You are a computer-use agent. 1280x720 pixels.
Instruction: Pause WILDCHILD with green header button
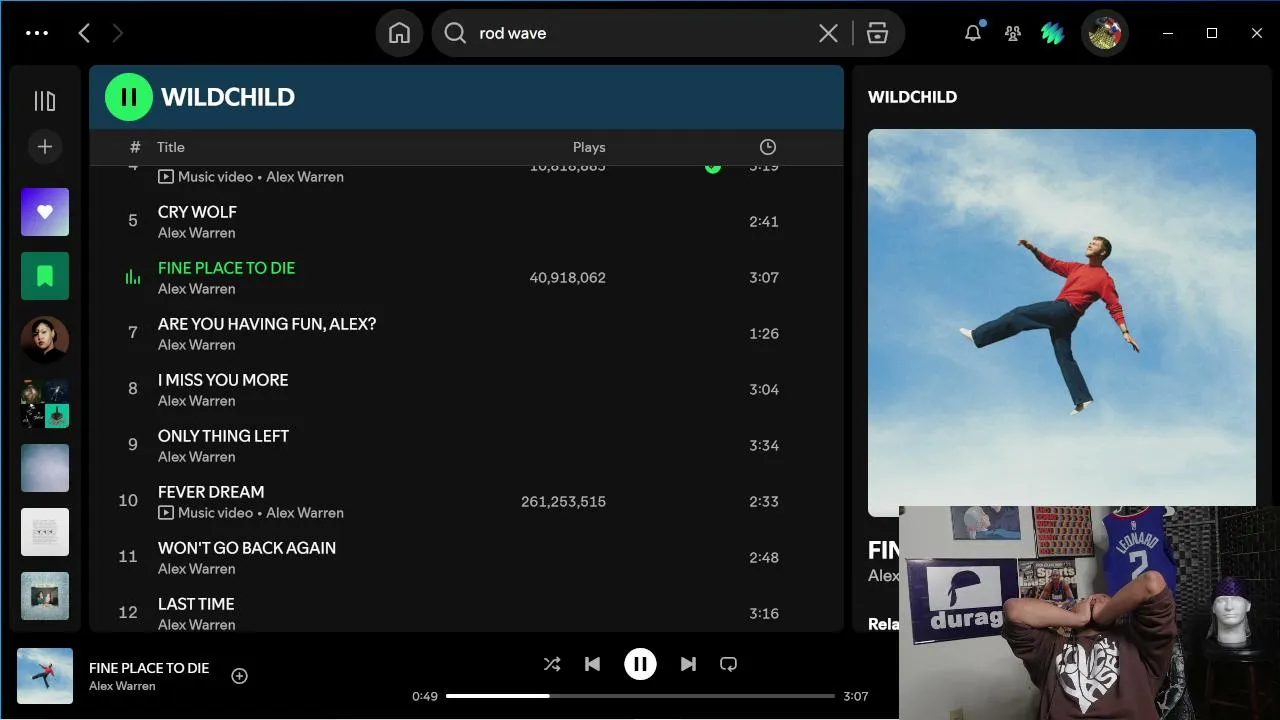(129, 97)
